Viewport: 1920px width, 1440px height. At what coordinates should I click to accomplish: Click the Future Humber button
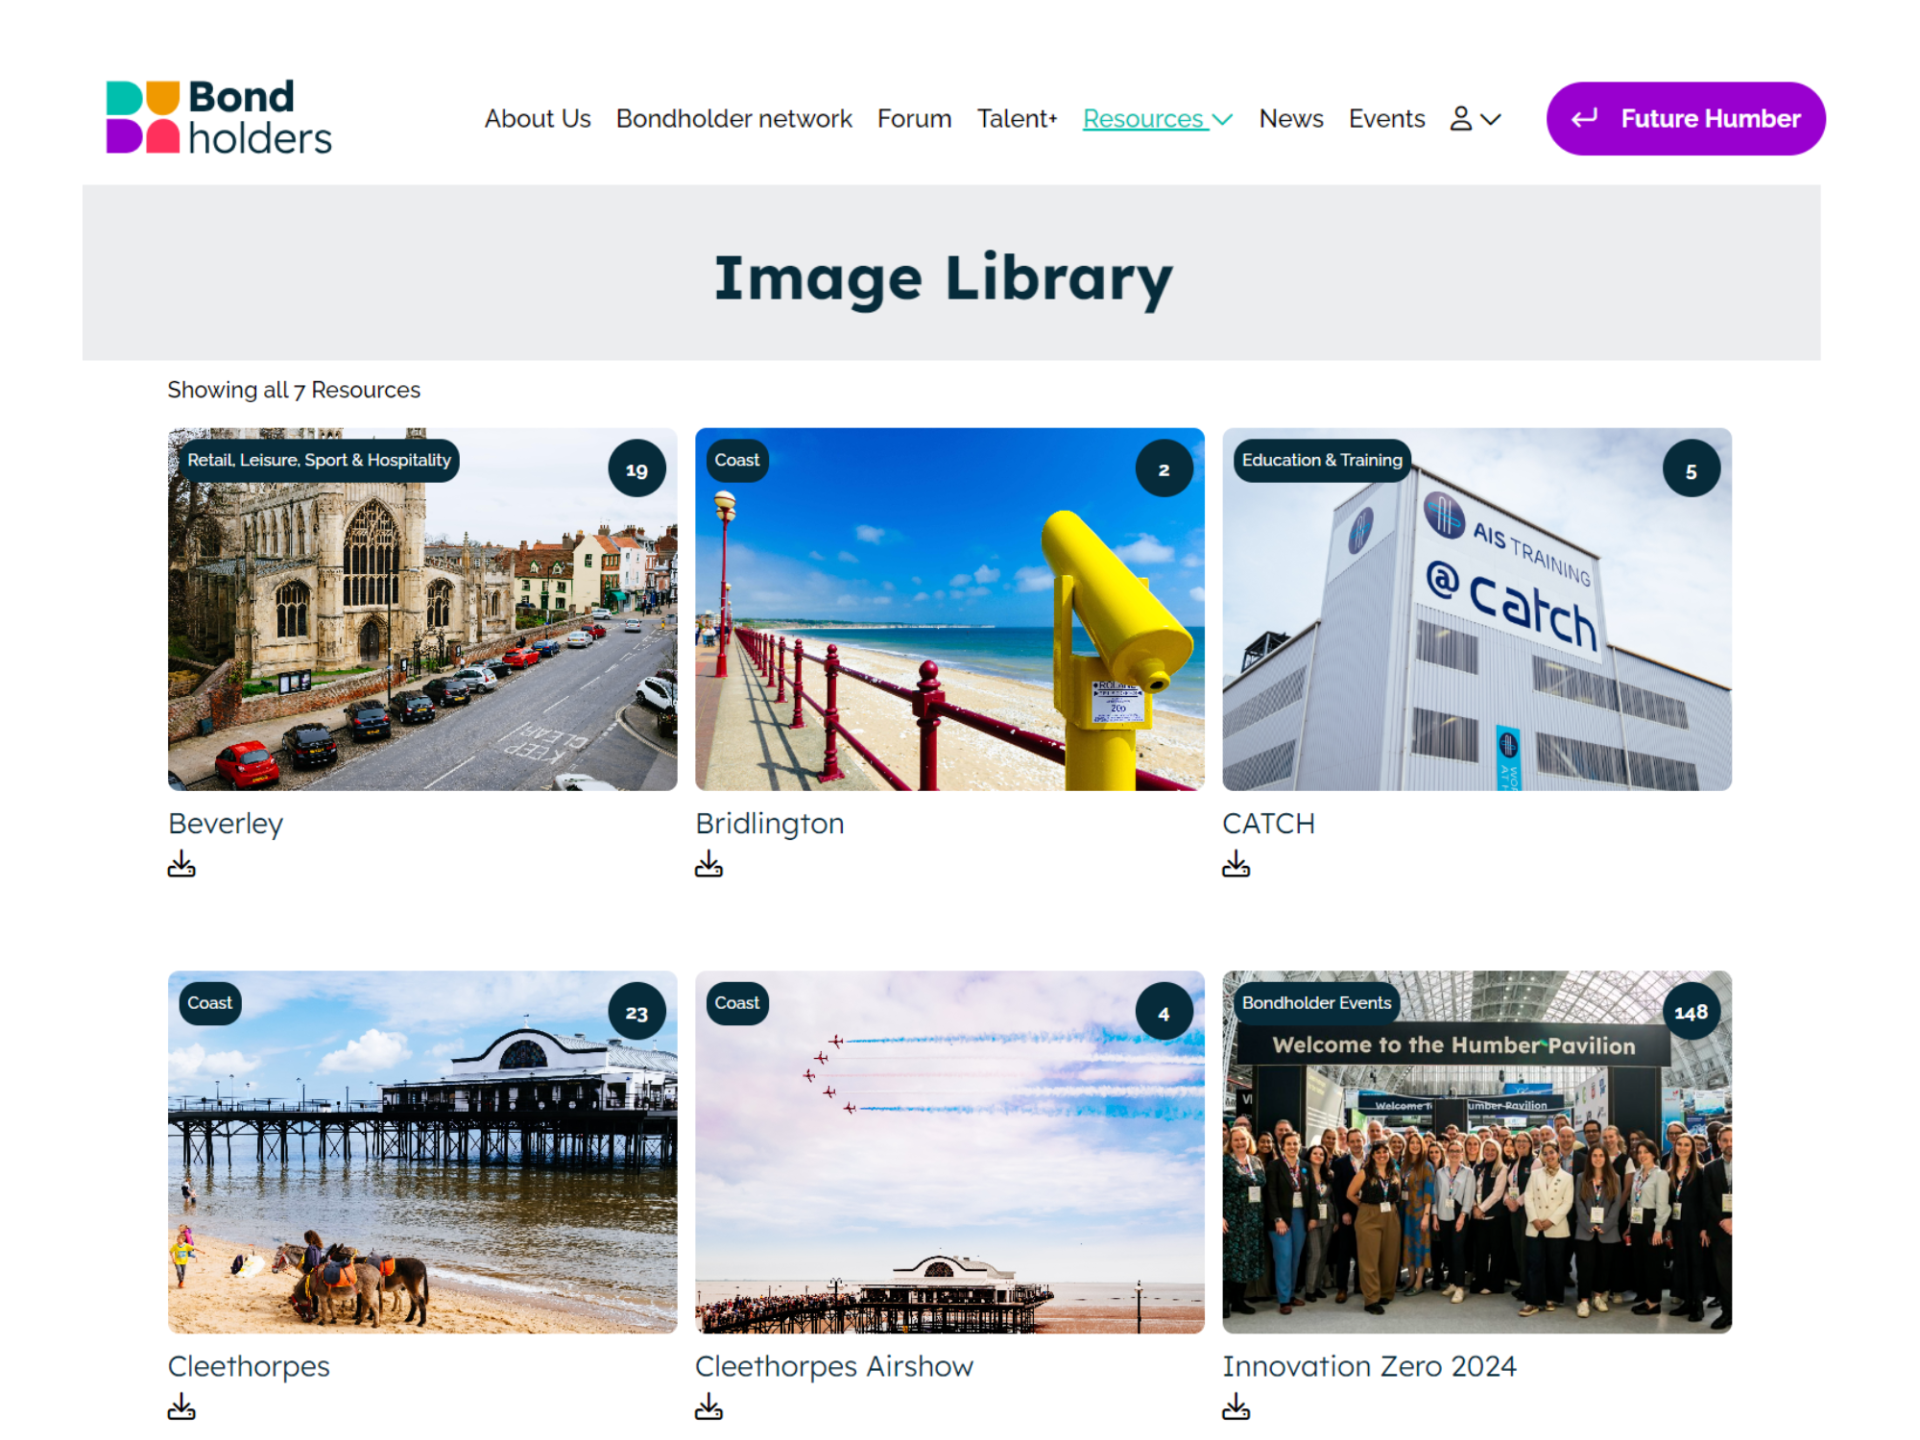pyautogui.click(x=1685, y=119)
